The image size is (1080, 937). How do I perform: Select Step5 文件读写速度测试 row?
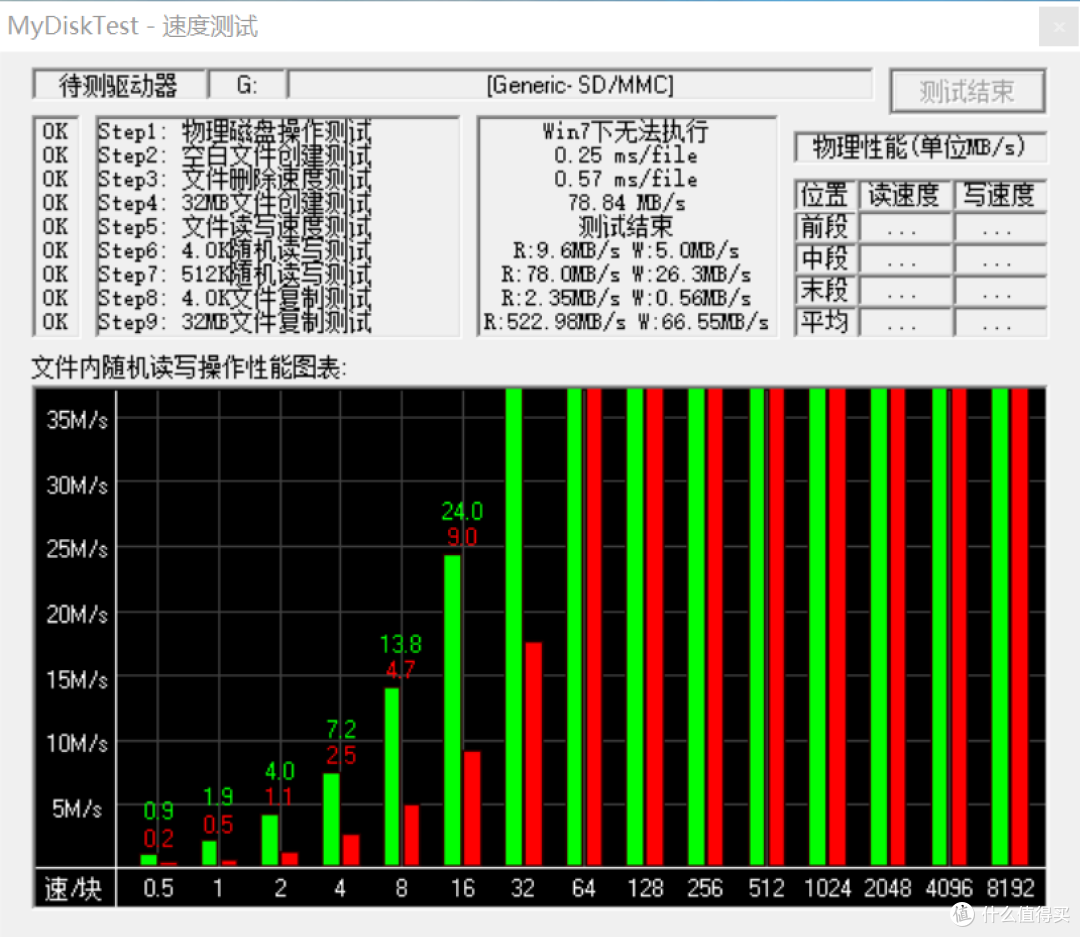(x=236, y=227)
